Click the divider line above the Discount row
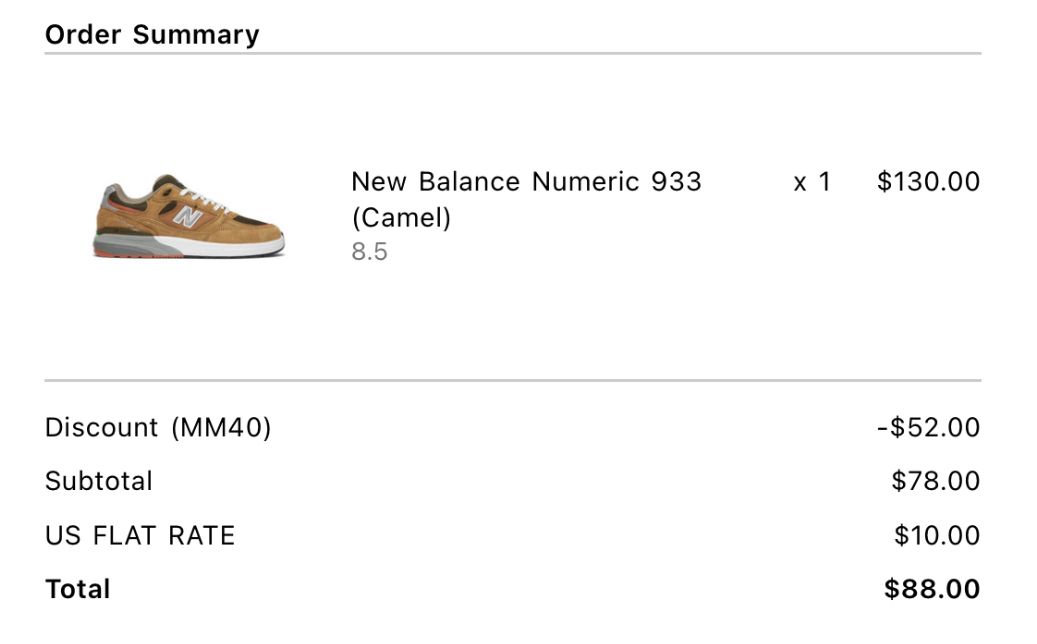Screen dimensions: 1037x644 513,380
